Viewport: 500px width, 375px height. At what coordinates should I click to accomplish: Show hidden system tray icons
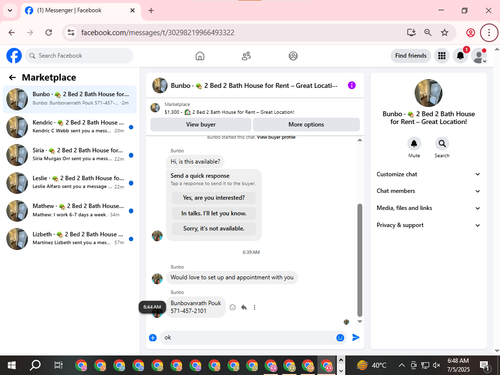tap(402, 365)
